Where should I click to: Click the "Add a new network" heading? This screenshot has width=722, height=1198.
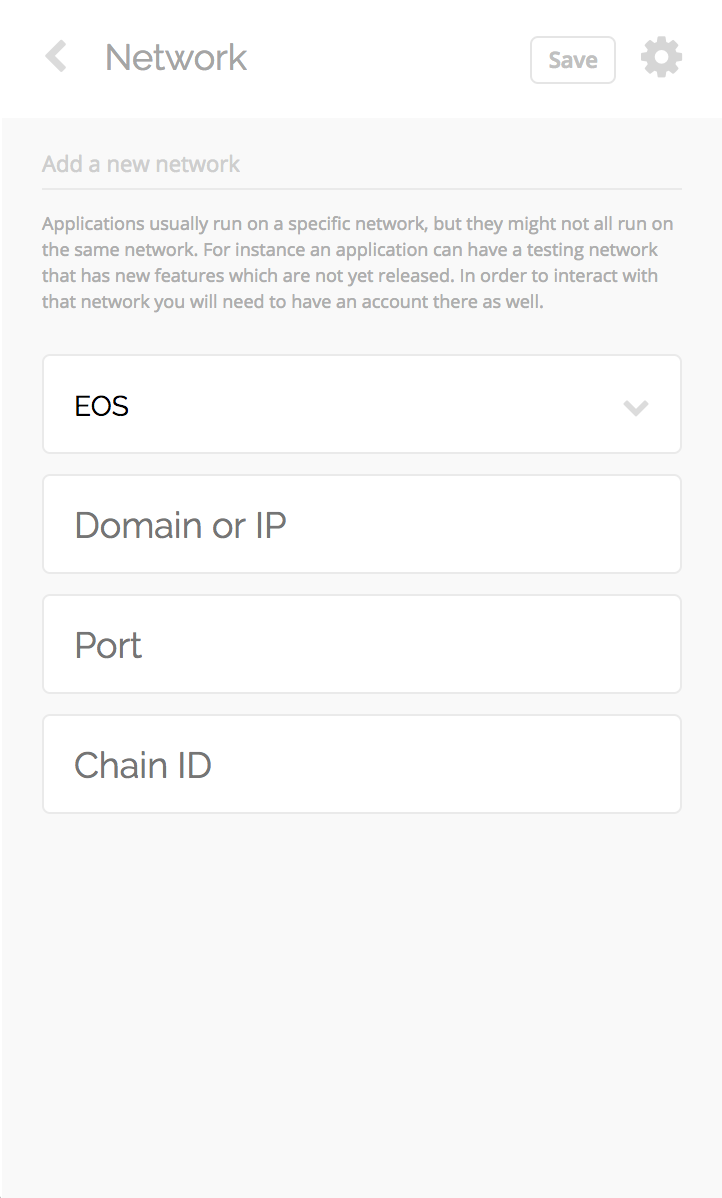pyautogui.click(x=141, y=164)
